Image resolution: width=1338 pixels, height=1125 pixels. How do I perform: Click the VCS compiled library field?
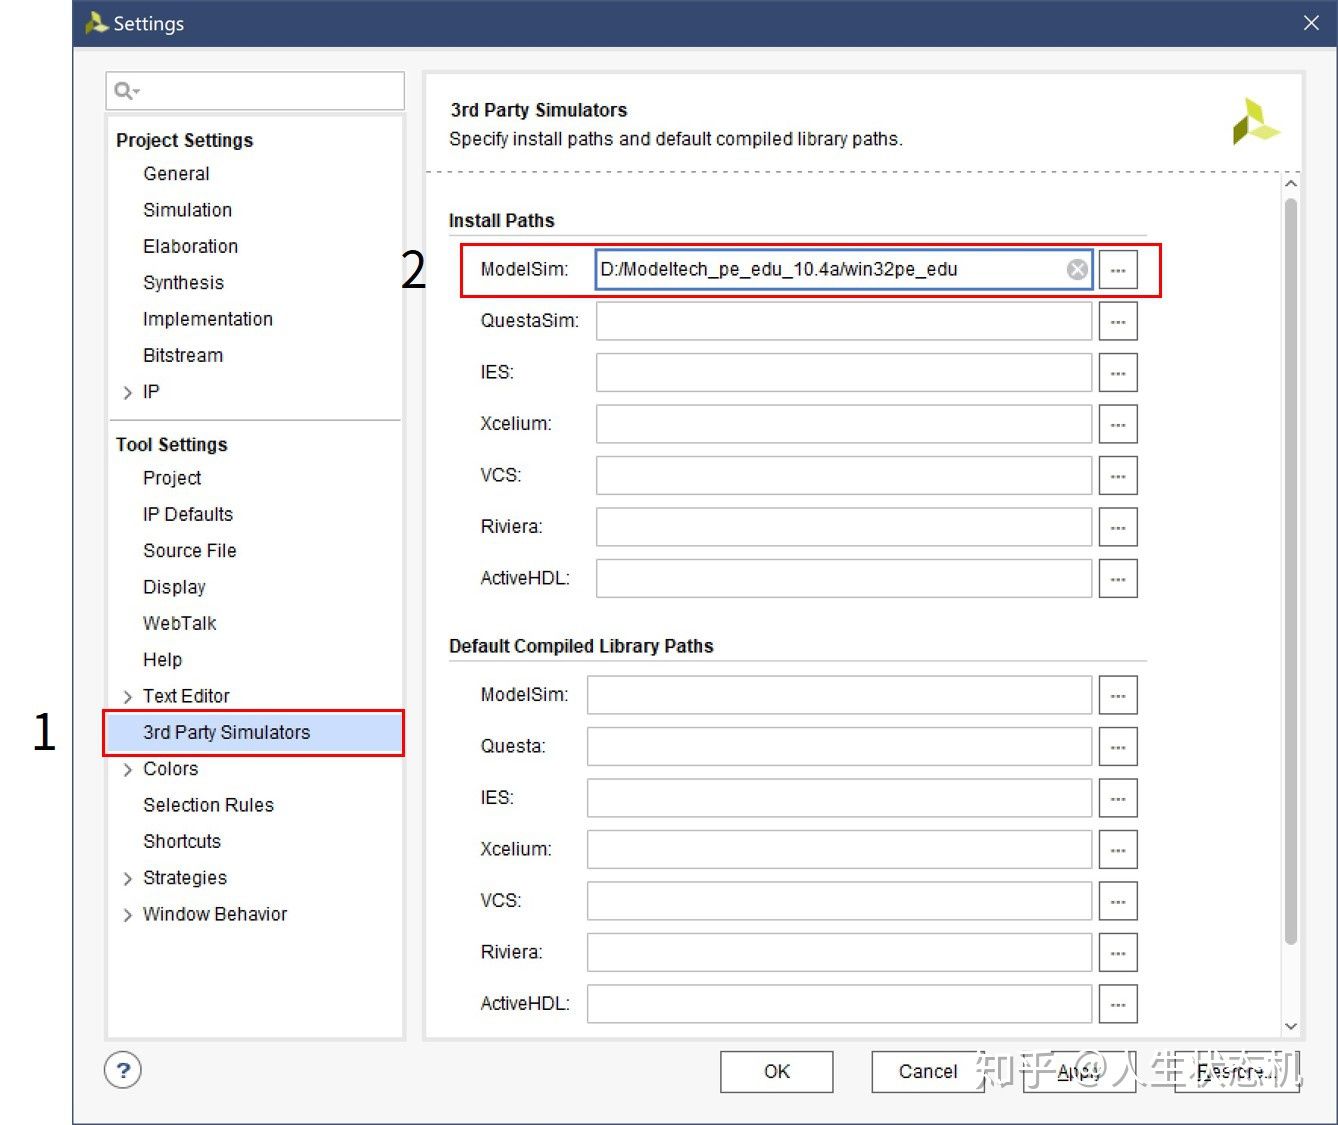point(839,901)
